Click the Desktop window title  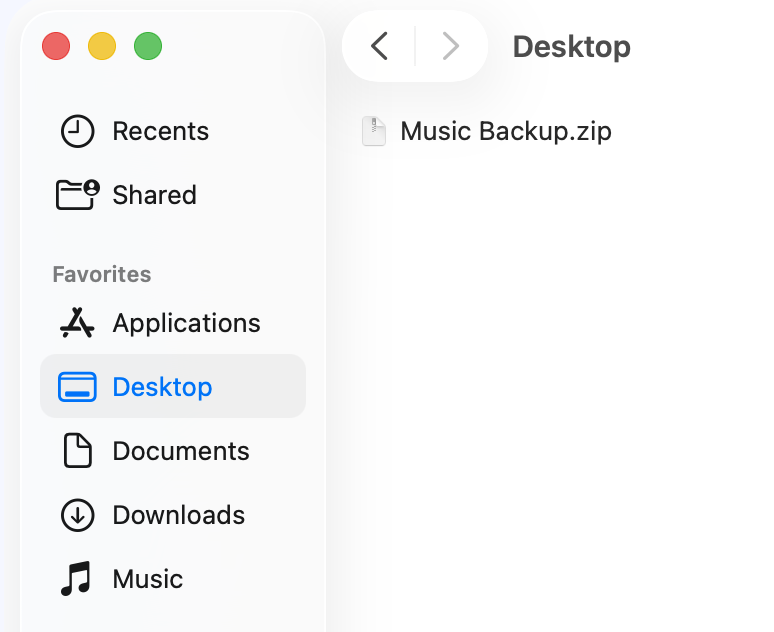(571, 46)
